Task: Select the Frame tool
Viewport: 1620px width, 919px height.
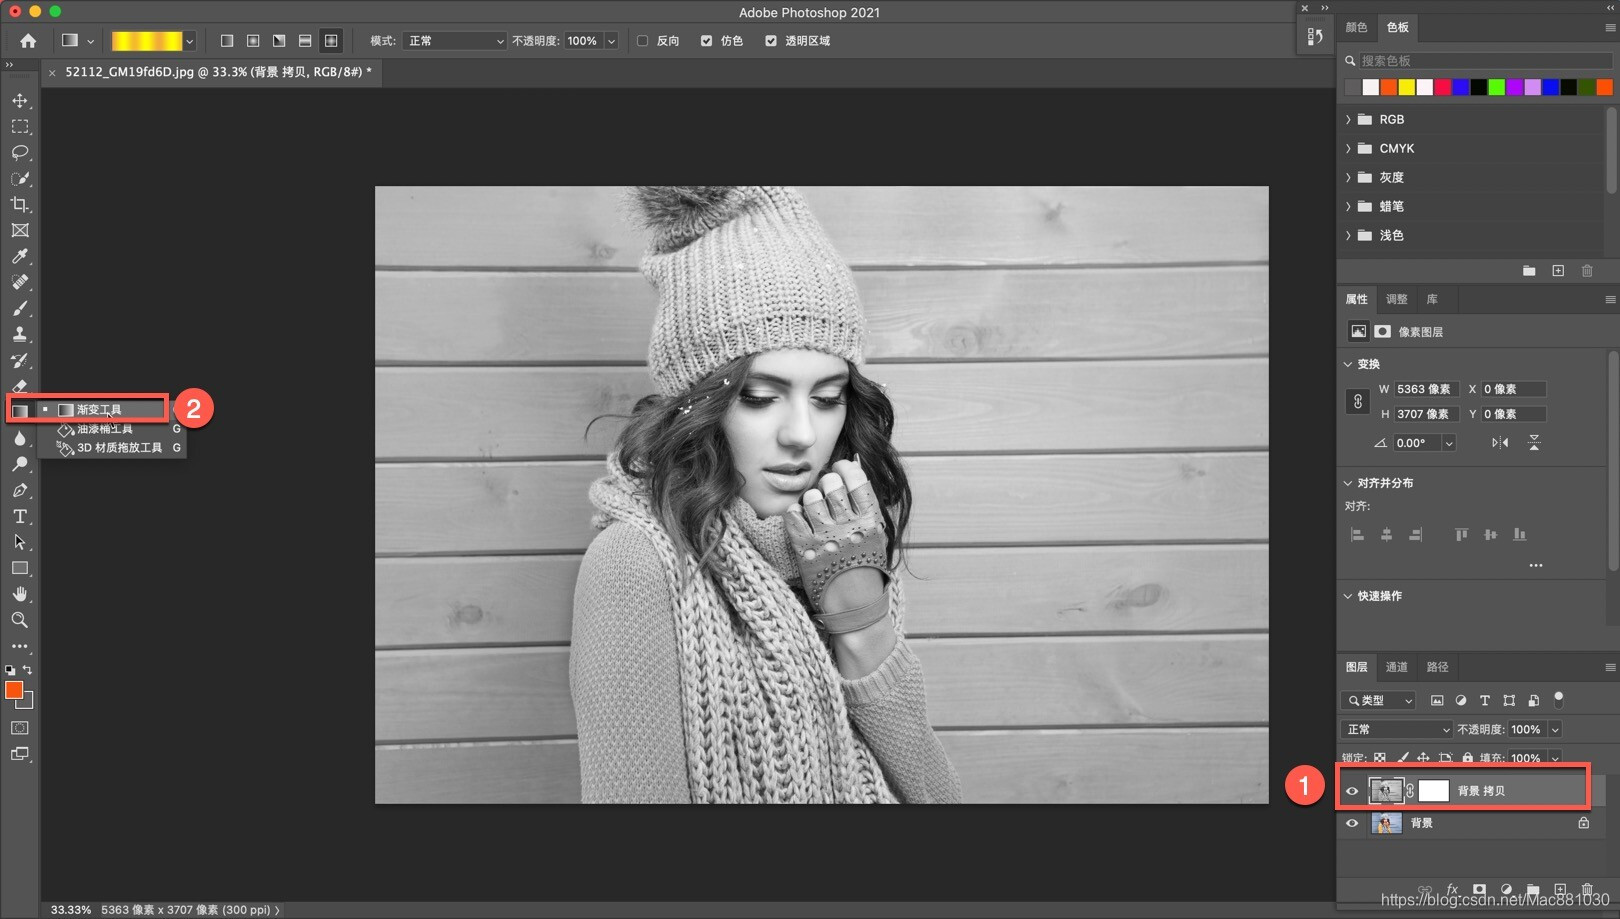Action: 20,231
